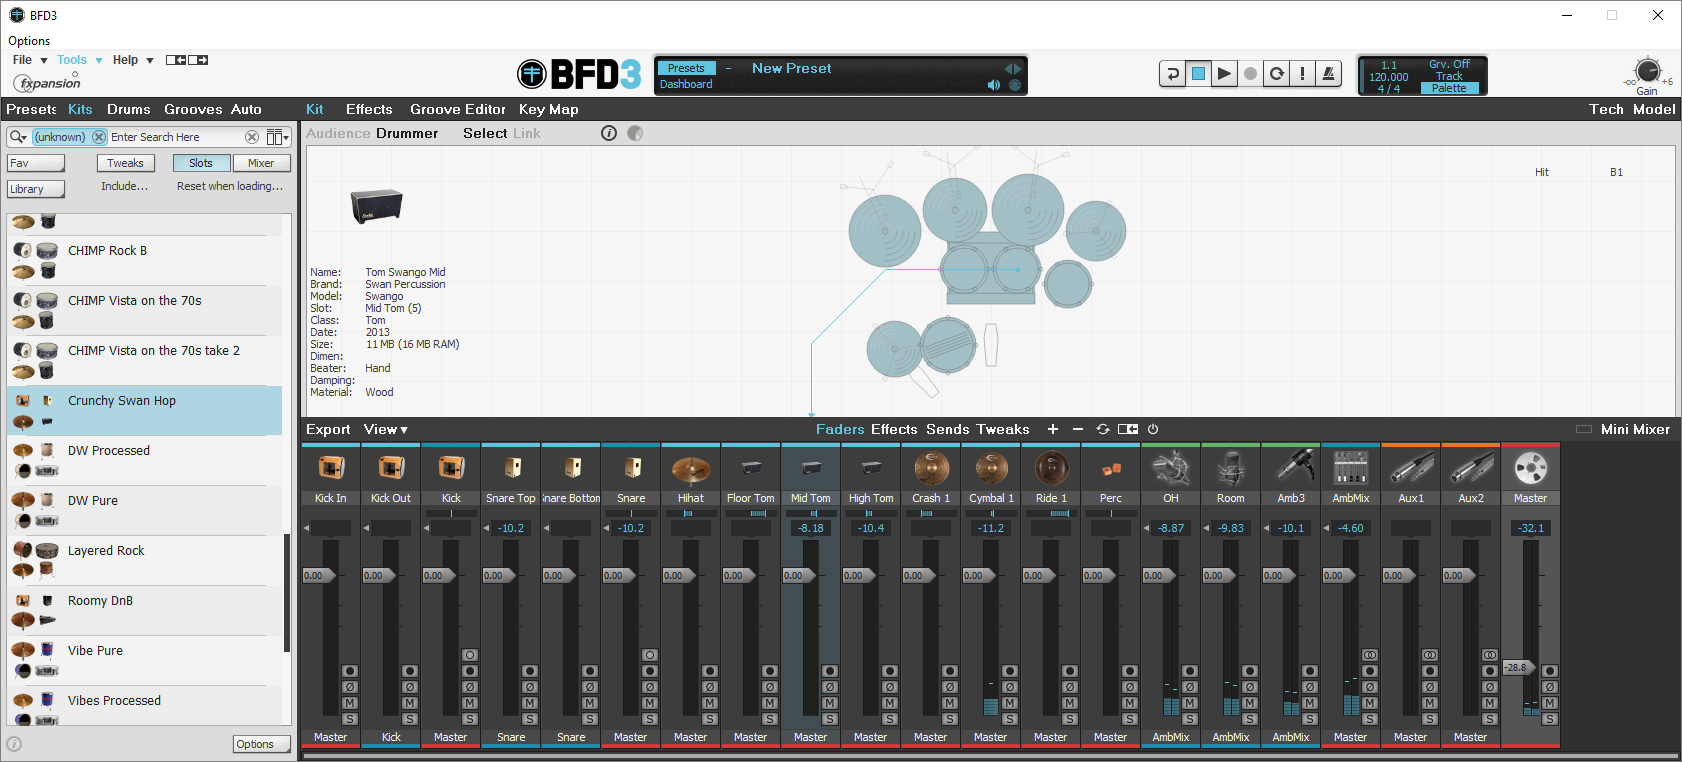
Task: Click the metronome button in transport
Action: 1328,73
